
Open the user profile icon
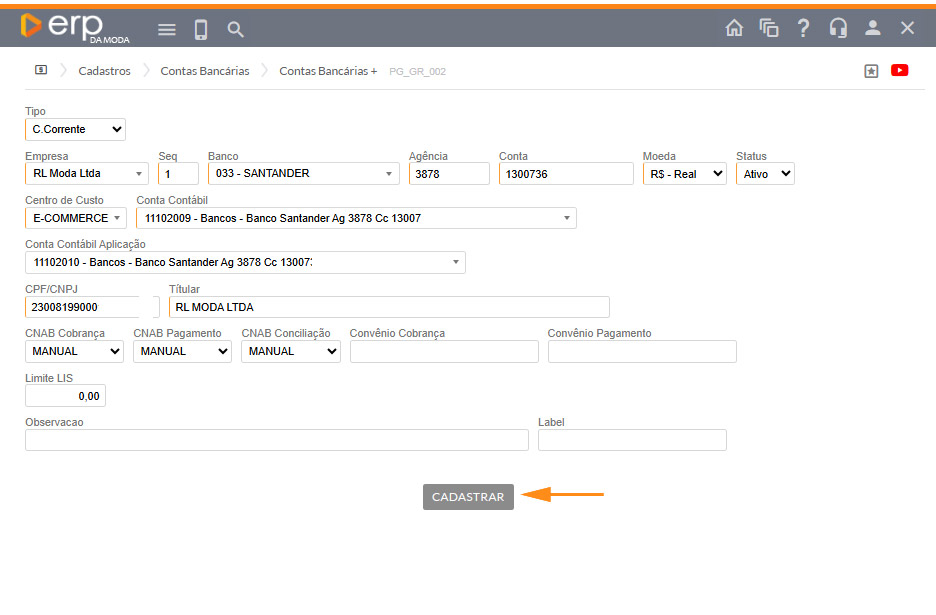pos(873,28)
